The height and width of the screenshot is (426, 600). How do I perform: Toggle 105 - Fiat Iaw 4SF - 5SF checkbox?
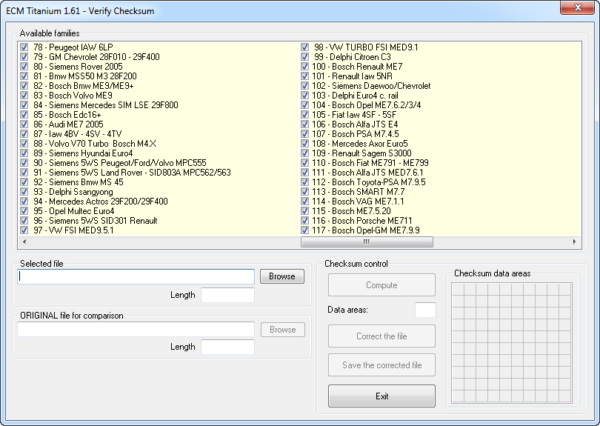[x=305, y=114]
